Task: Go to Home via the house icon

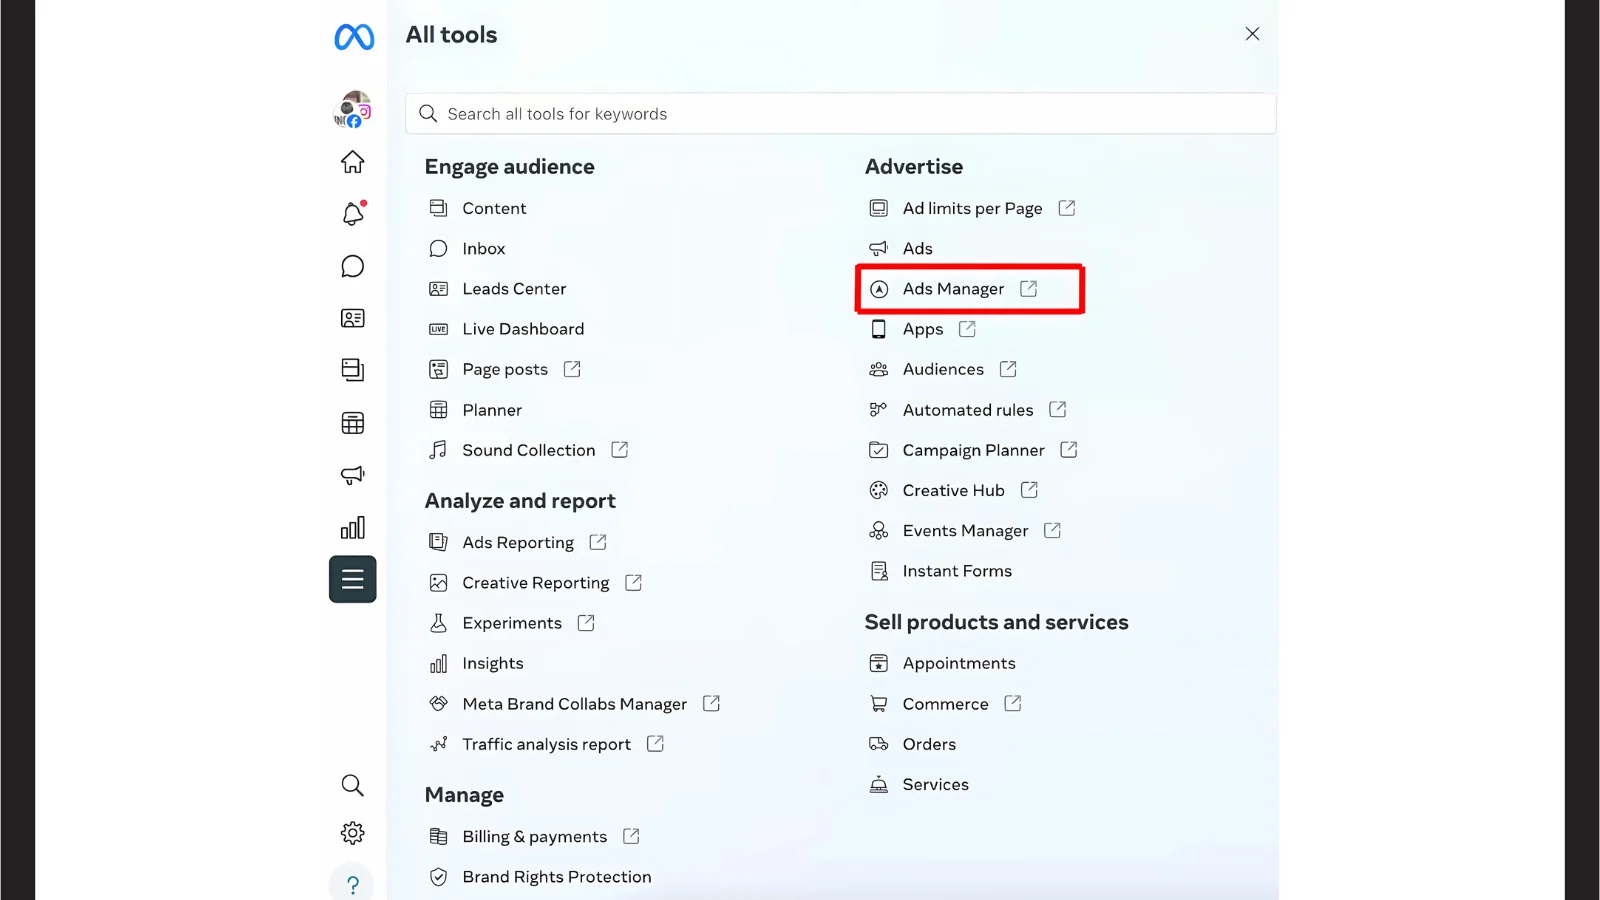Action: pyautogui.click(x=352, y=162)
